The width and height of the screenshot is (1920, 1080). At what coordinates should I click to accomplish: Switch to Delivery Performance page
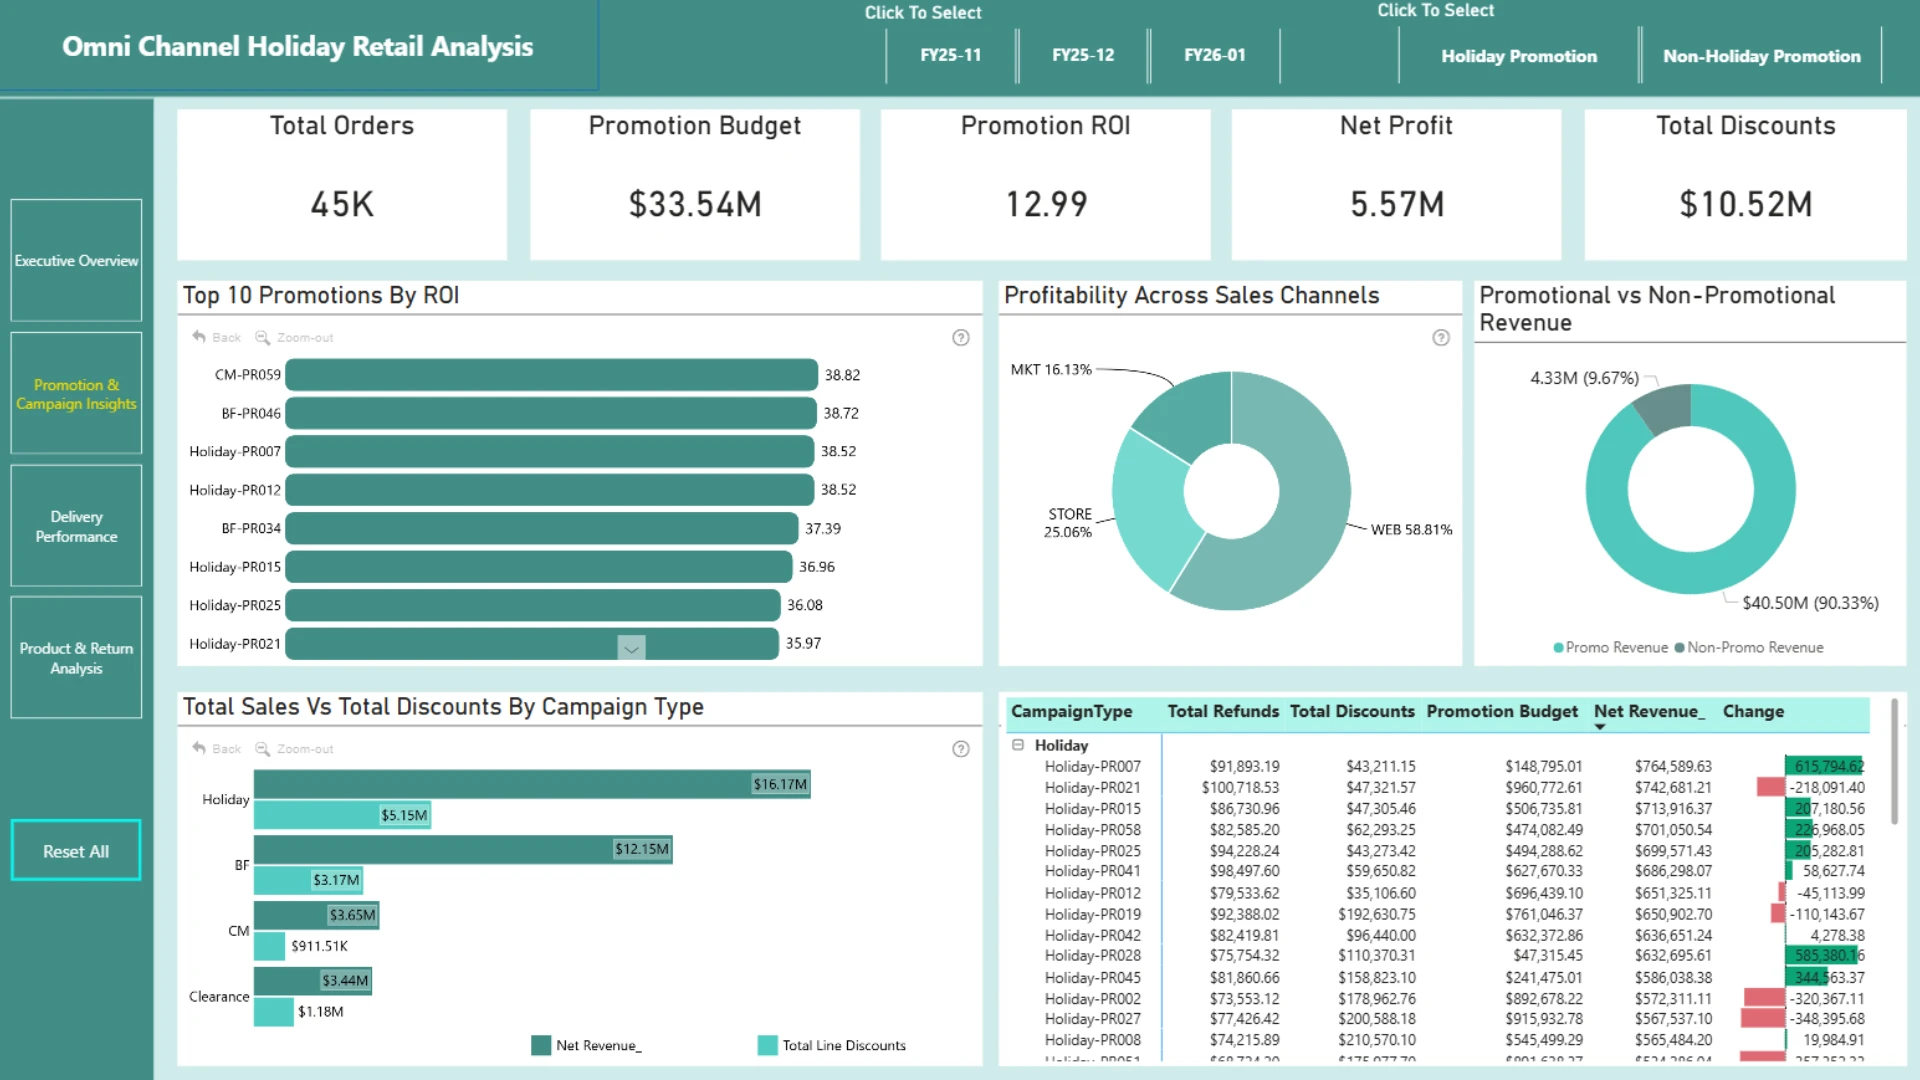pyautogui.click(x=76, y=526)
